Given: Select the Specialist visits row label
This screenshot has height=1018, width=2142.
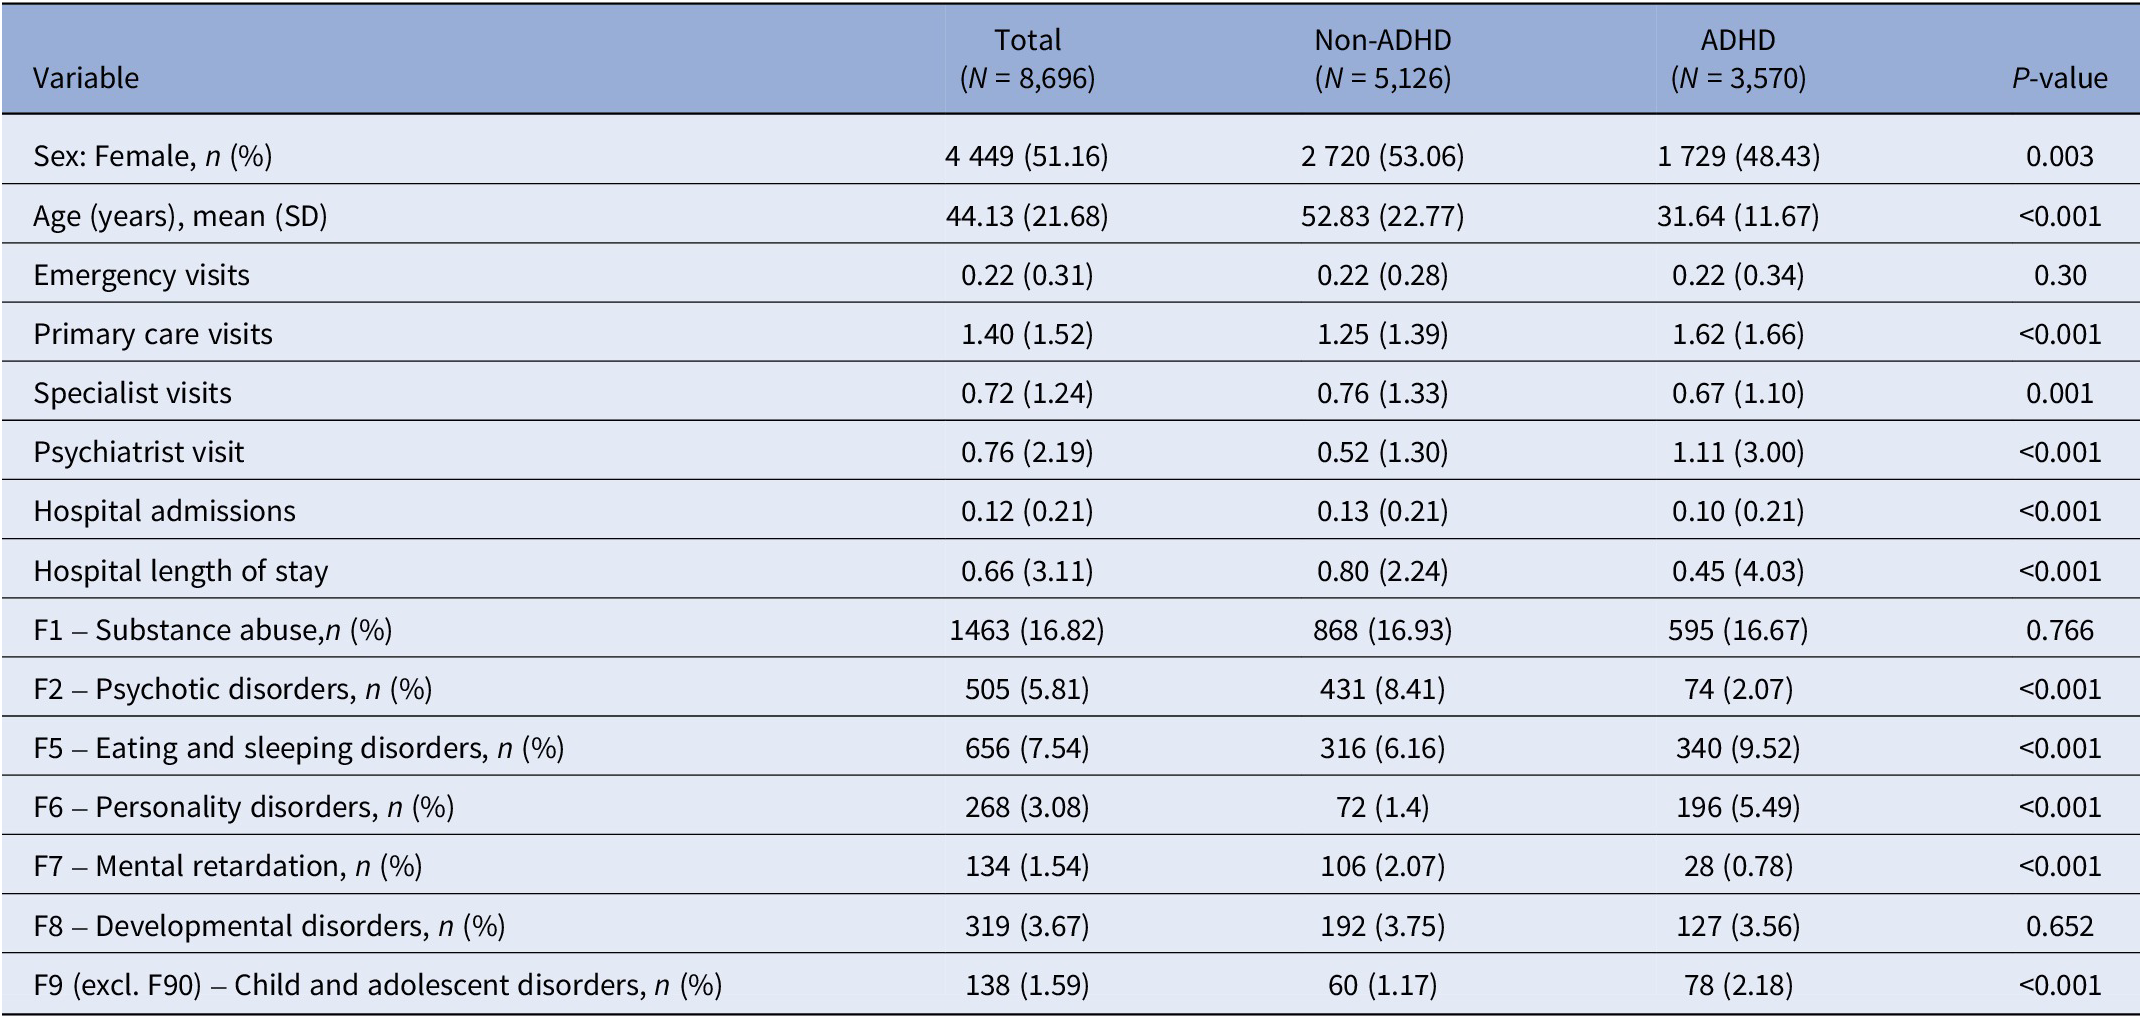Looking at the screenshot, I should click(x=132, y=393).
